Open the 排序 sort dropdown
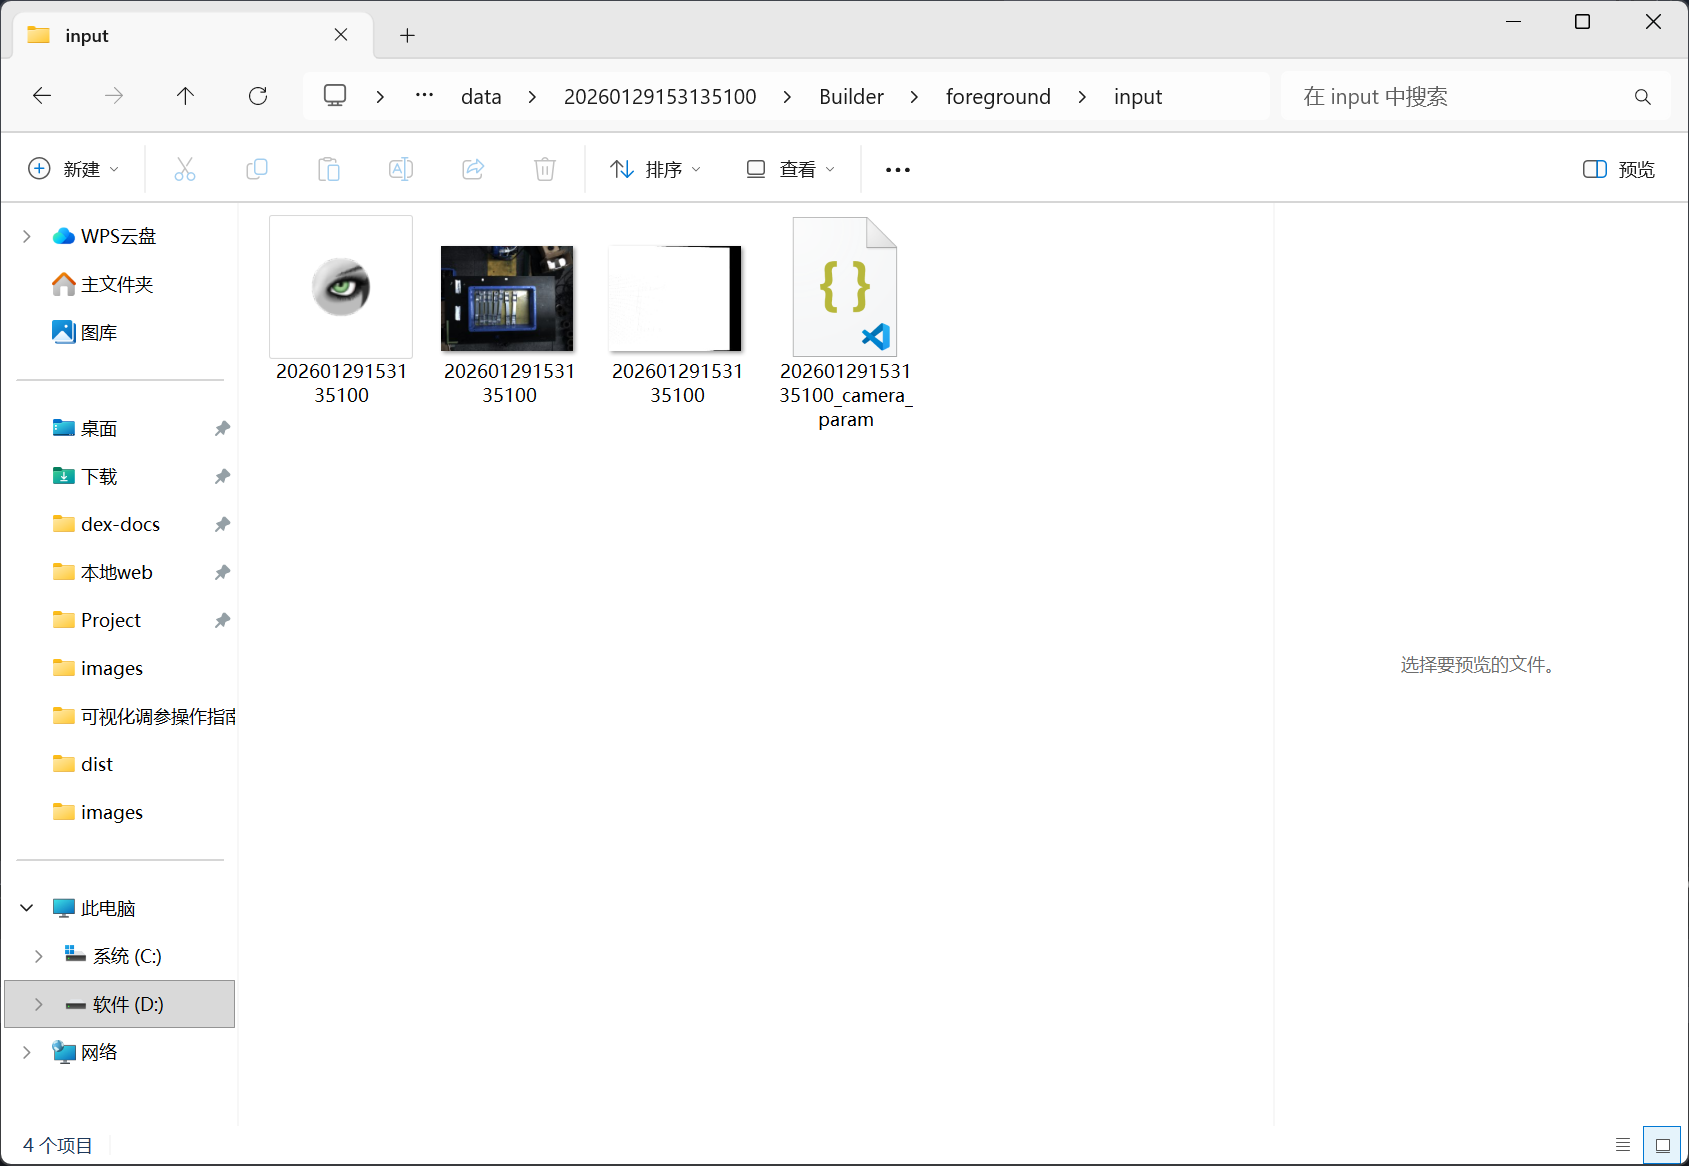The height and width of the screenshot is (1166, 1689). pyautogui.click(x=656, y=169)
